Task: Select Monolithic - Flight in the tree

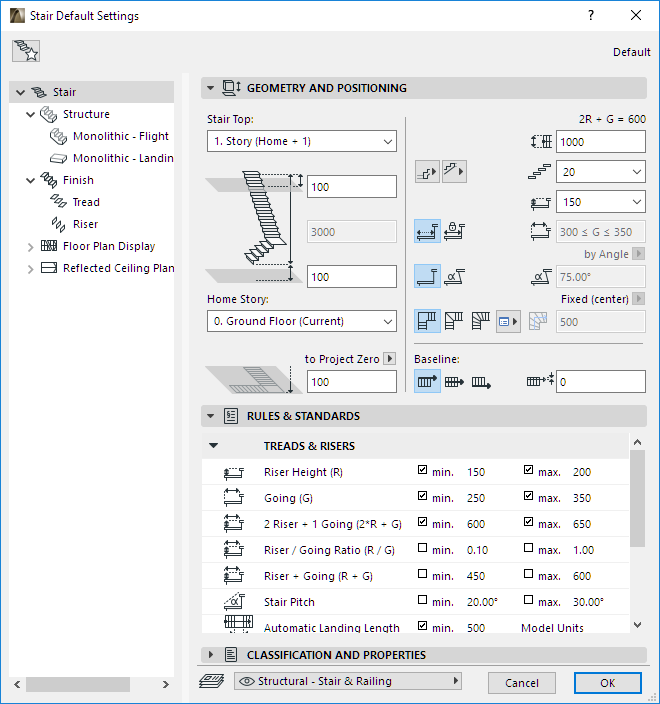Action: click(x=120, y=136)
